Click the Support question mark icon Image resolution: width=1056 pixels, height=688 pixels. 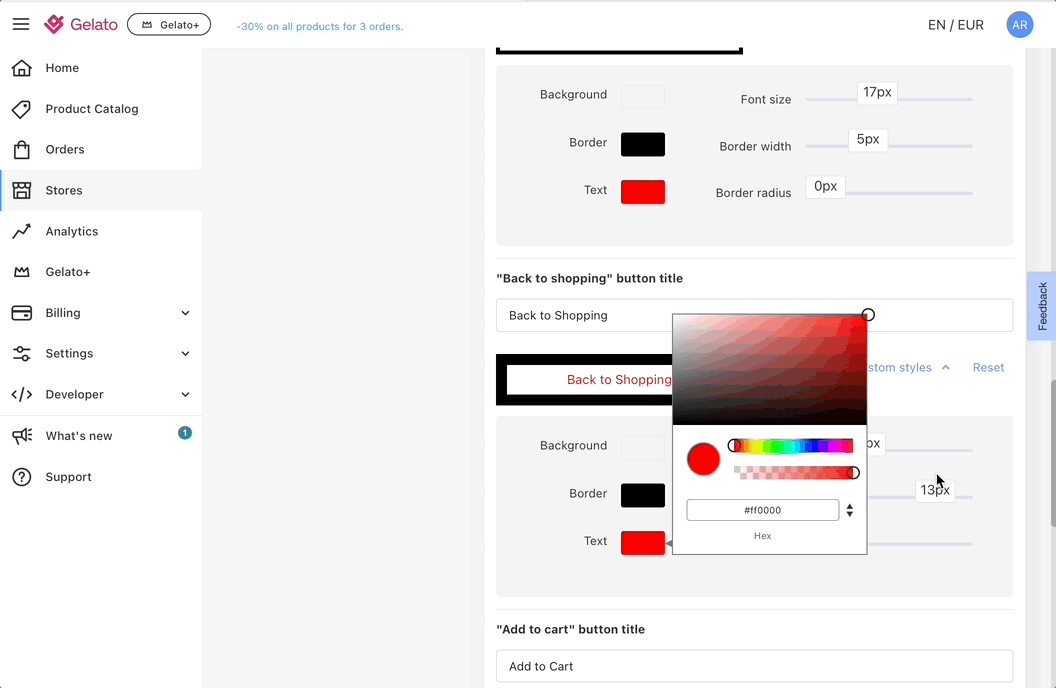pos(22,477)
